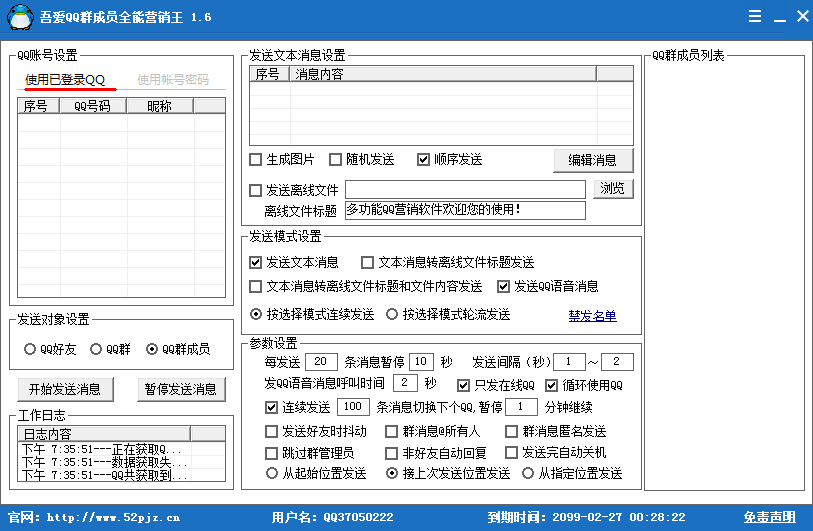Select the QQ好友 radio button
Image resolution: width=813 pixels, height=531 pixels.
coord(31,349)
